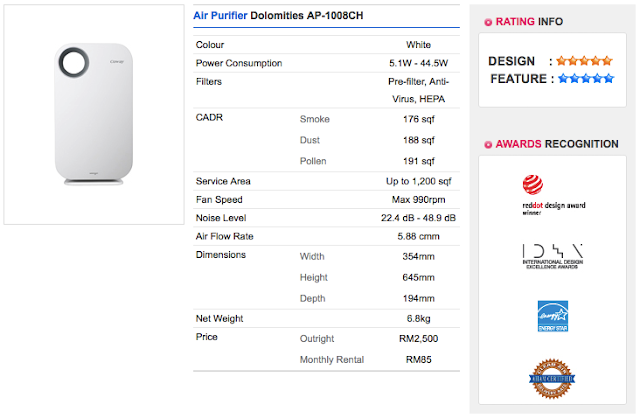Image resolution: width=640 pixels, height=418 pixels.
Task: Click the Monthly Rental sub-label
Action: (332, 360)
